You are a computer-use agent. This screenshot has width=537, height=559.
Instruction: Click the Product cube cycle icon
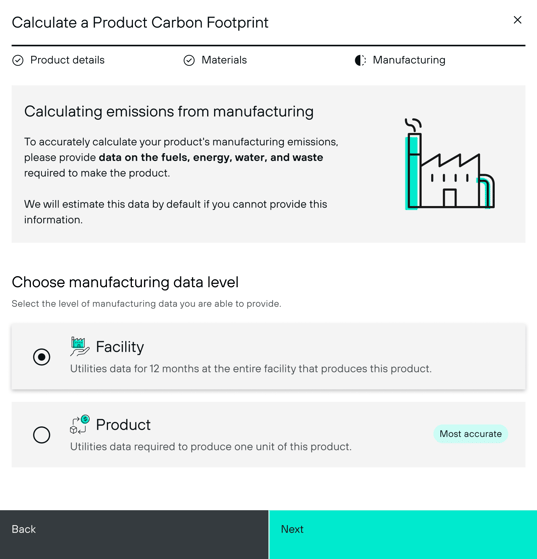80,424
